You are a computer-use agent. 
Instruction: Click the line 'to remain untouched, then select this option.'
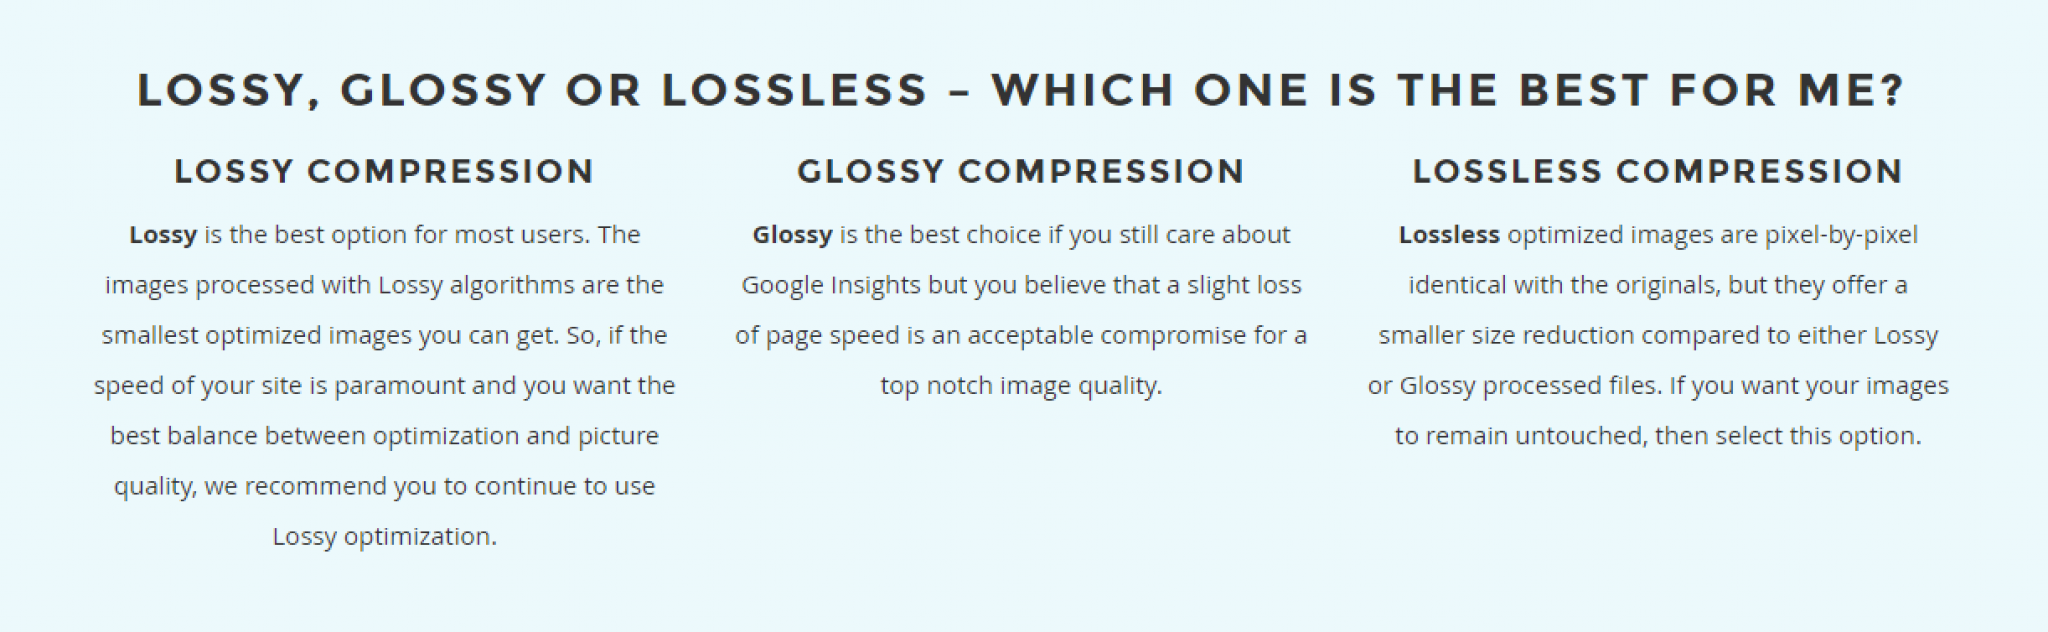[1658, 437]
